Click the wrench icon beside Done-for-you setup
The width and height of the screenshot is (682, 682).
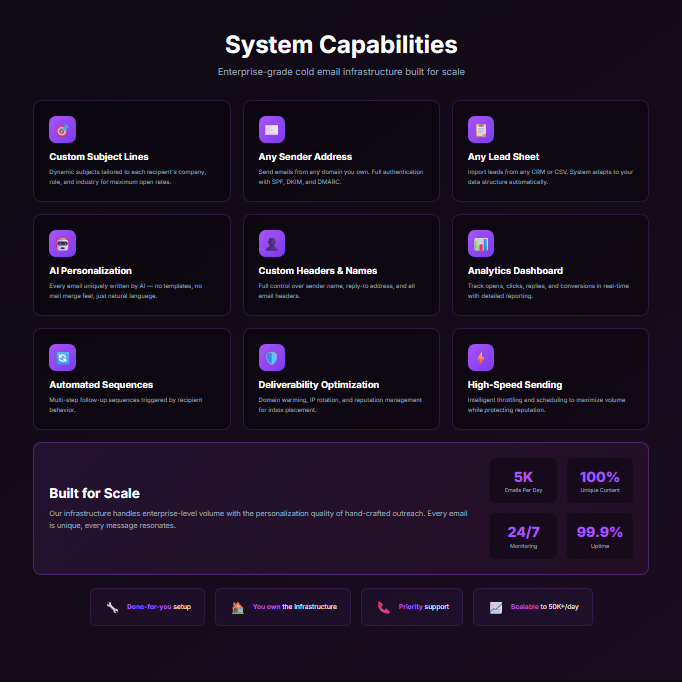(x=112, y=607)
